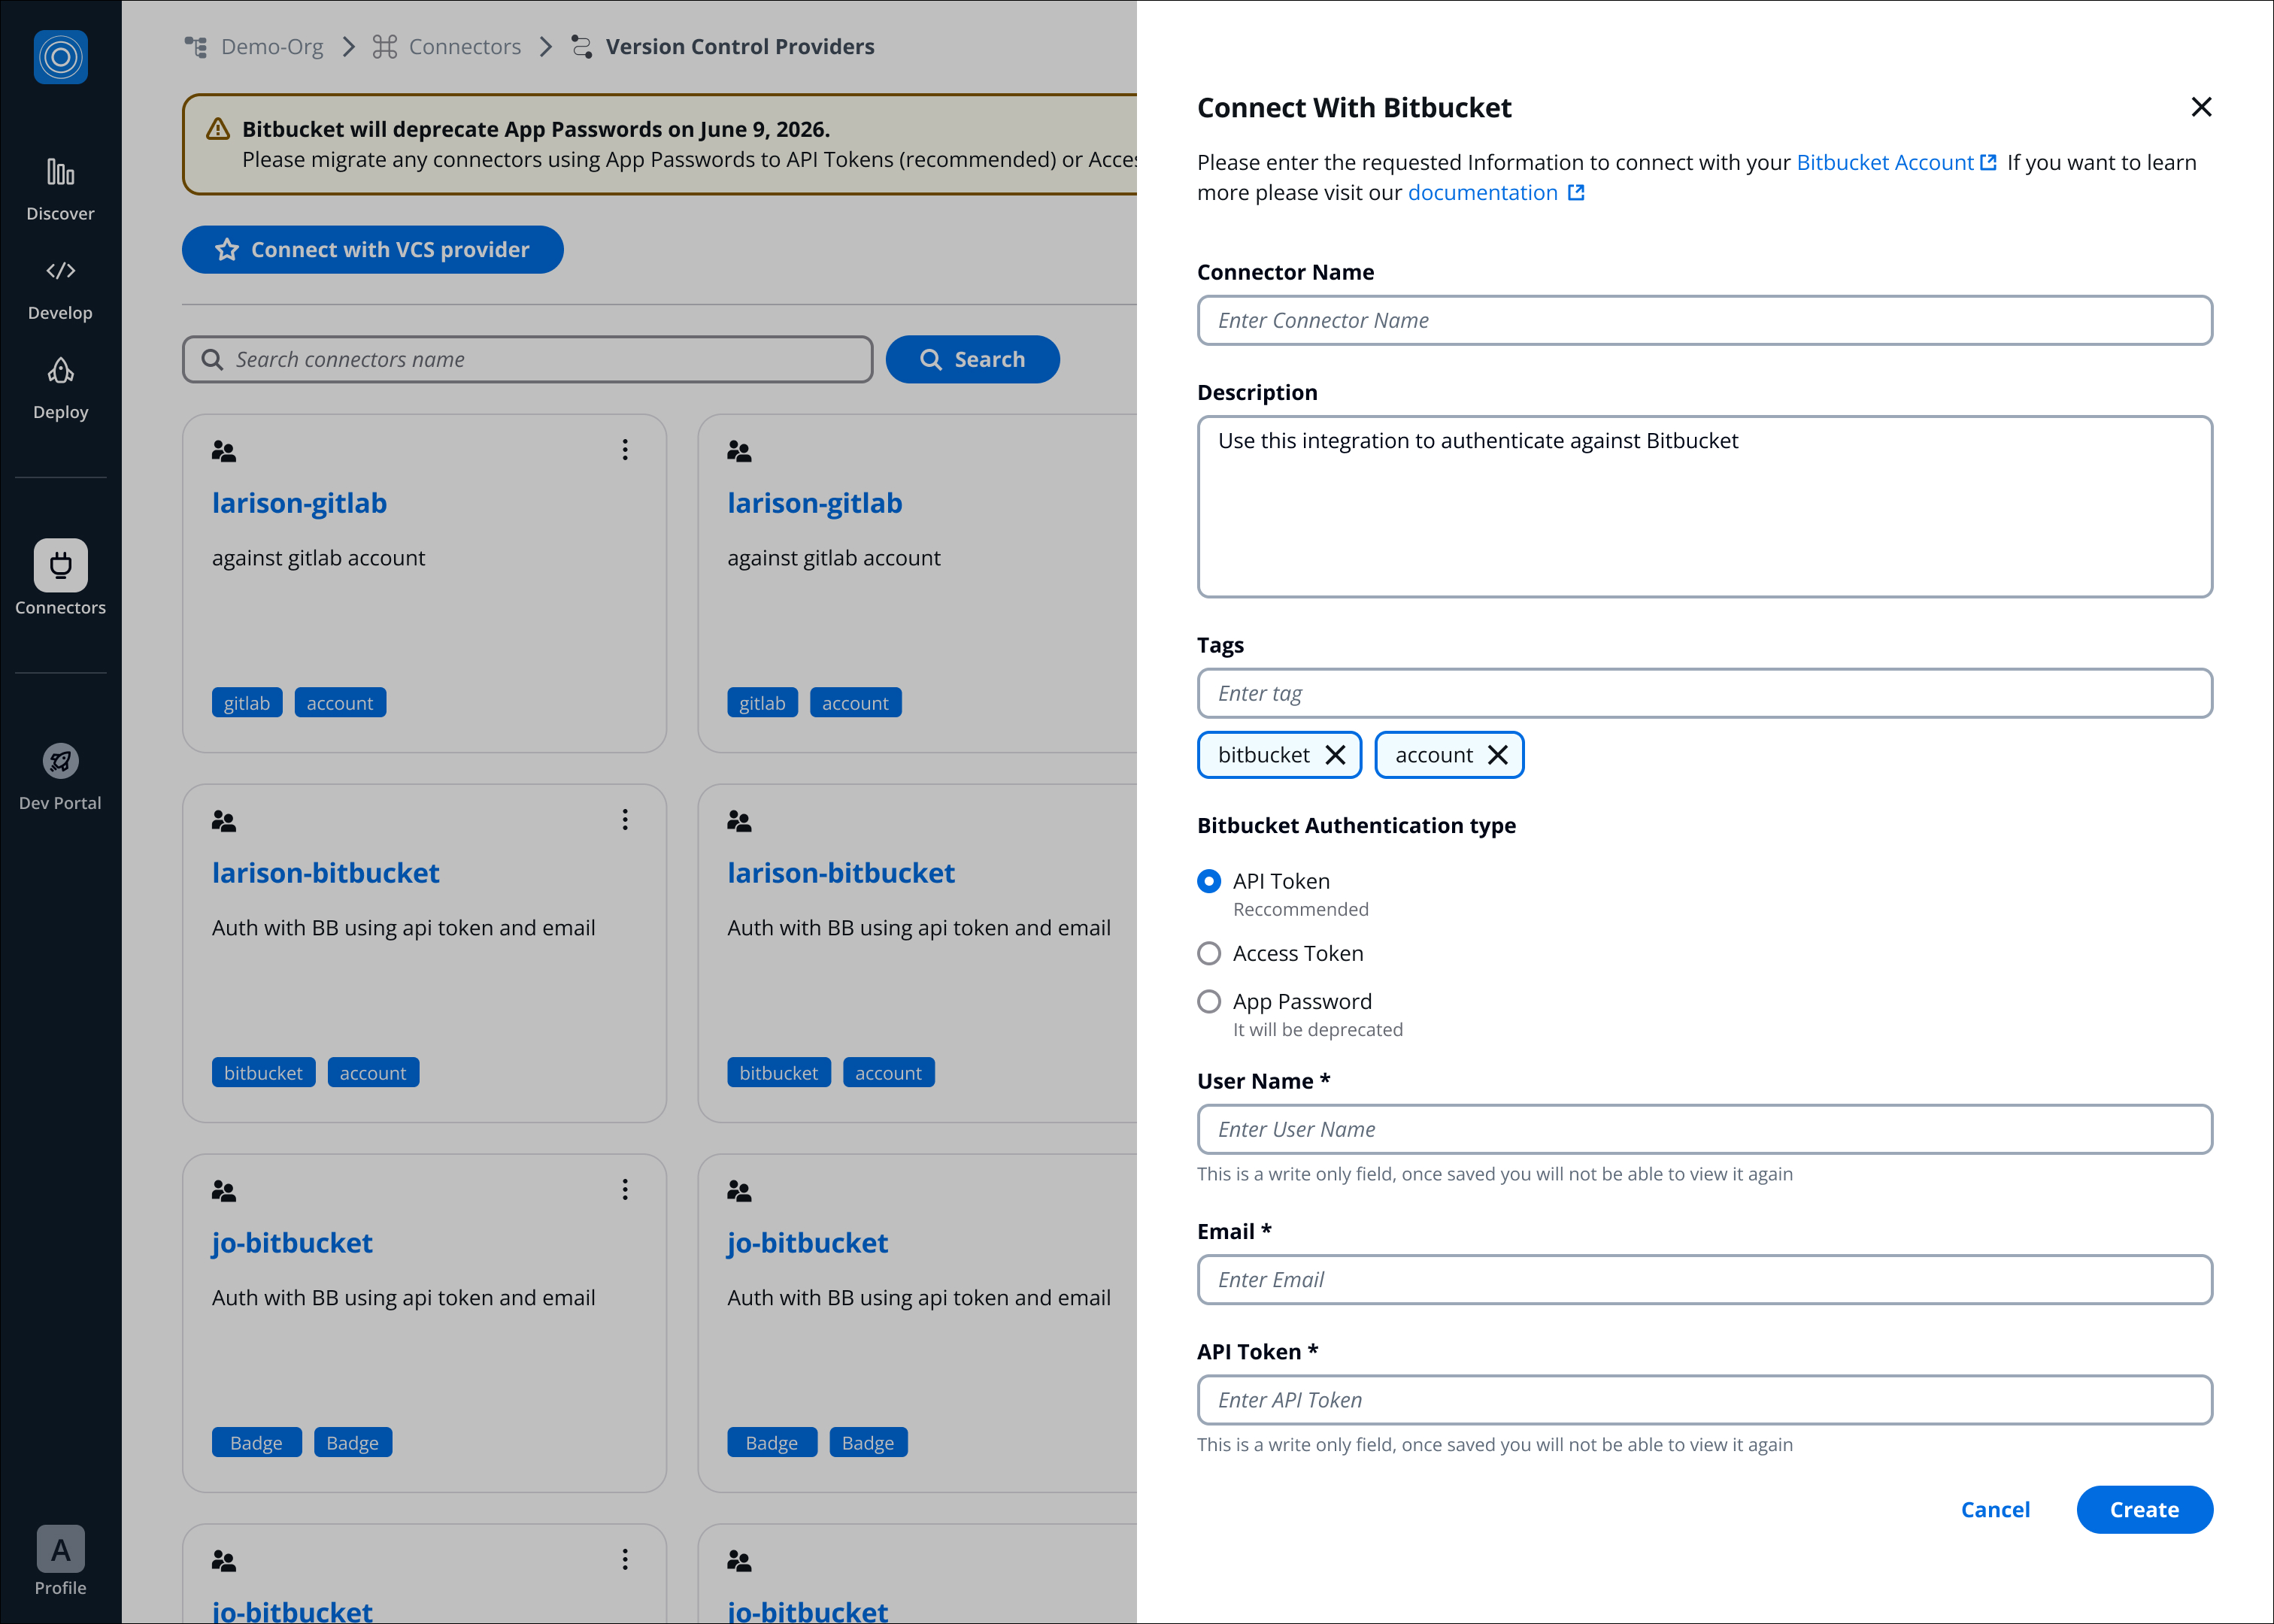Navigate to Connectors via the breadcrumb

pos(464,46)
